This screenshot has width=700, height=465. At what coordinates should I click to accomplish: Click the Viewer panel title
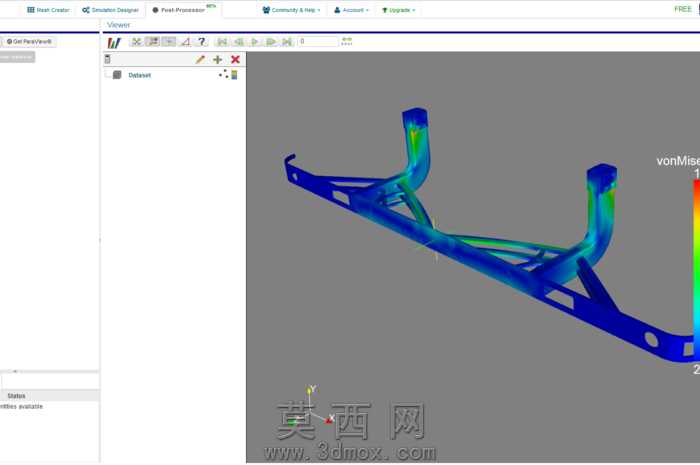[x=119, y=25]
